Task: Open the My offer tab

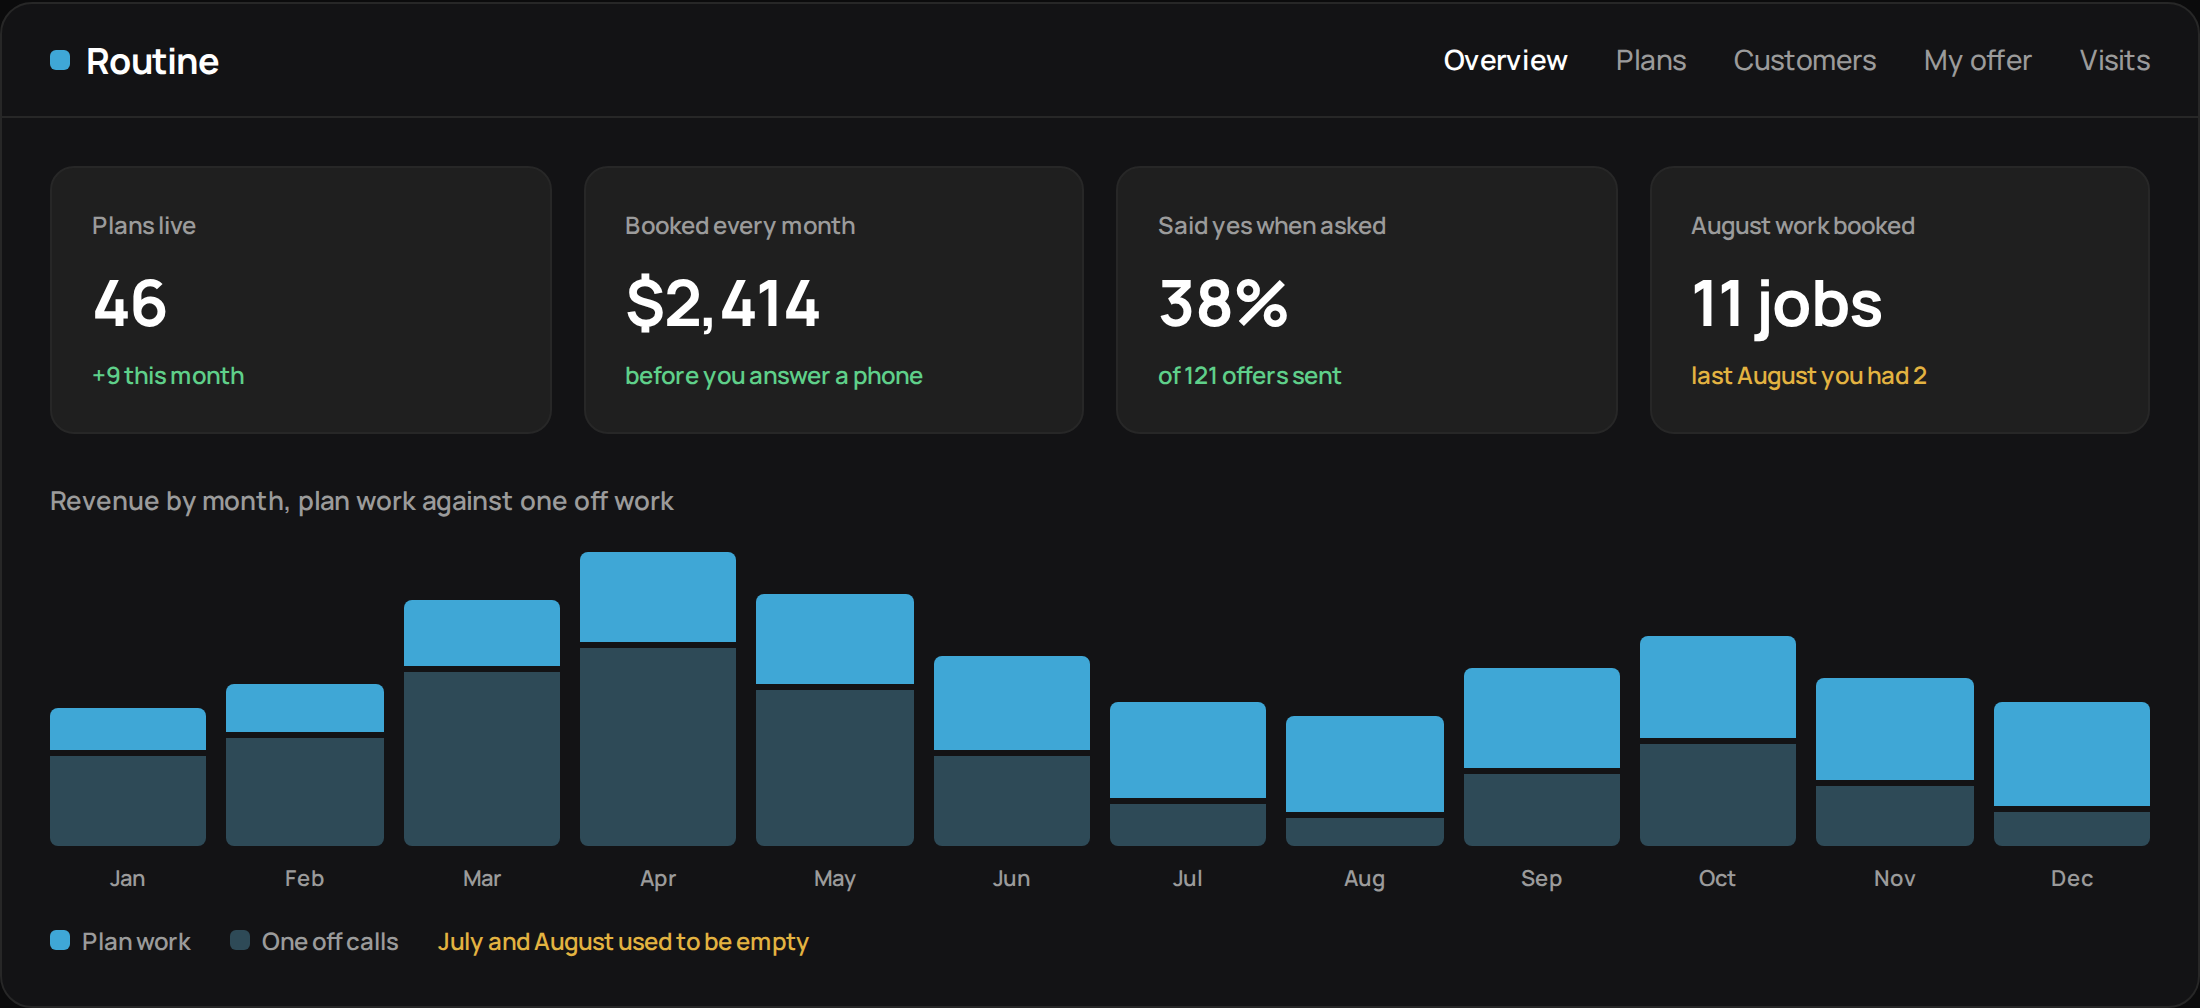Action: [1978, 60]
